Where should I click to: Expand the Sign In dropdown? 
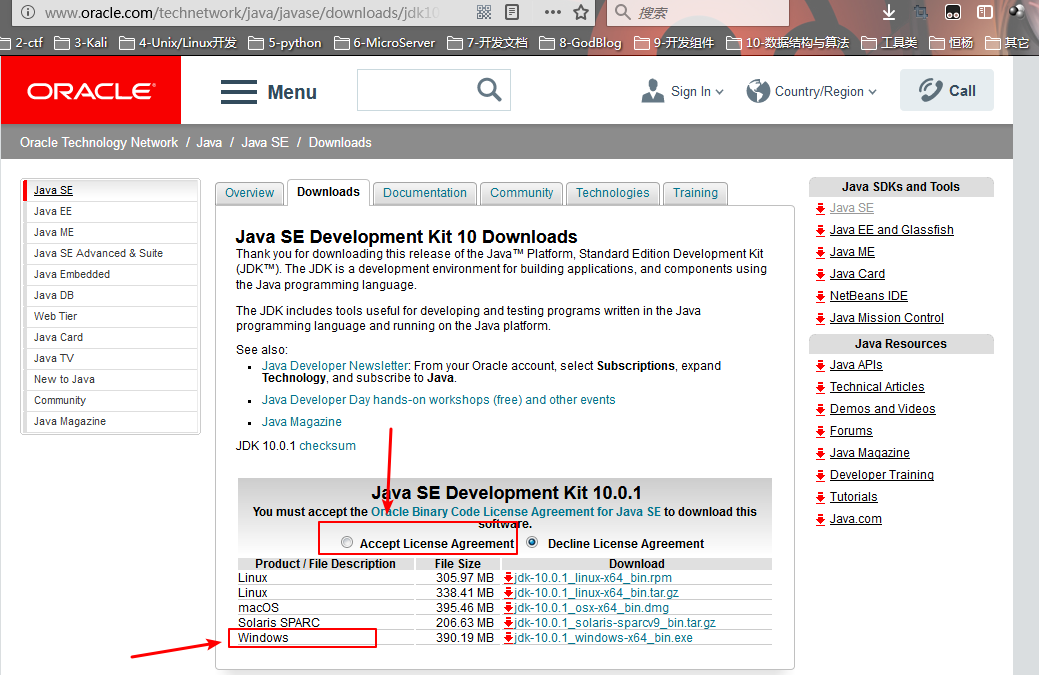[720, 92]
